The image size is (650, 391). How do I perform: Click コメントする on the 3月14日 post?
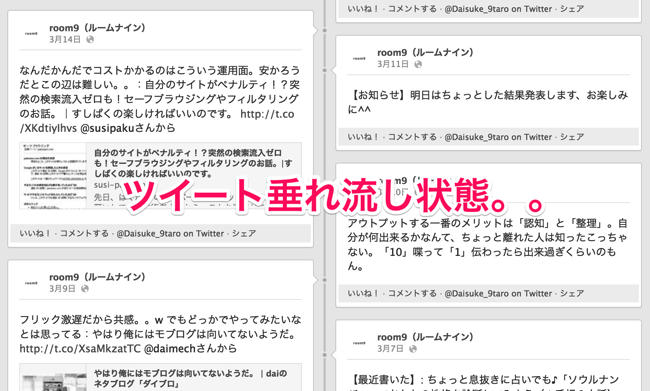click(84, 233)
